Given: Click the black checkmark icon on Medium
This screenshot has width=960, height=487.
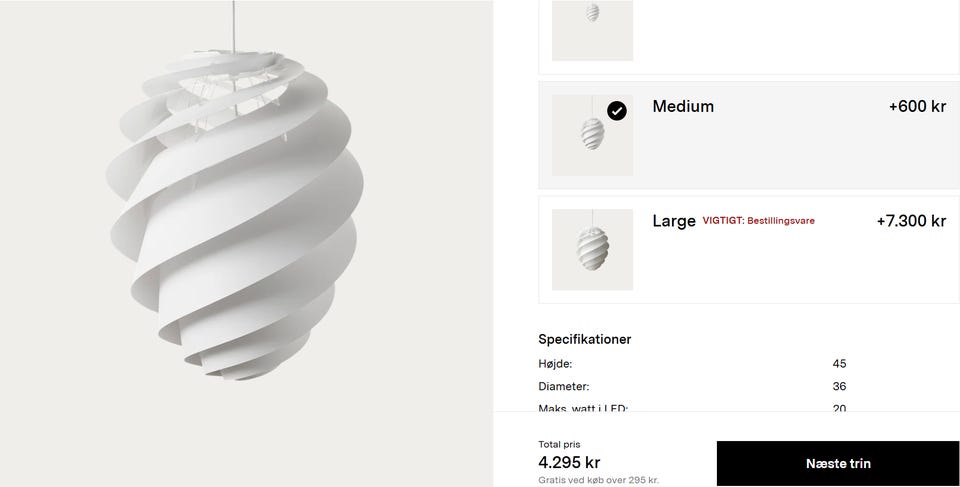Looking at the screenshot, I should (x=617, y=111).
